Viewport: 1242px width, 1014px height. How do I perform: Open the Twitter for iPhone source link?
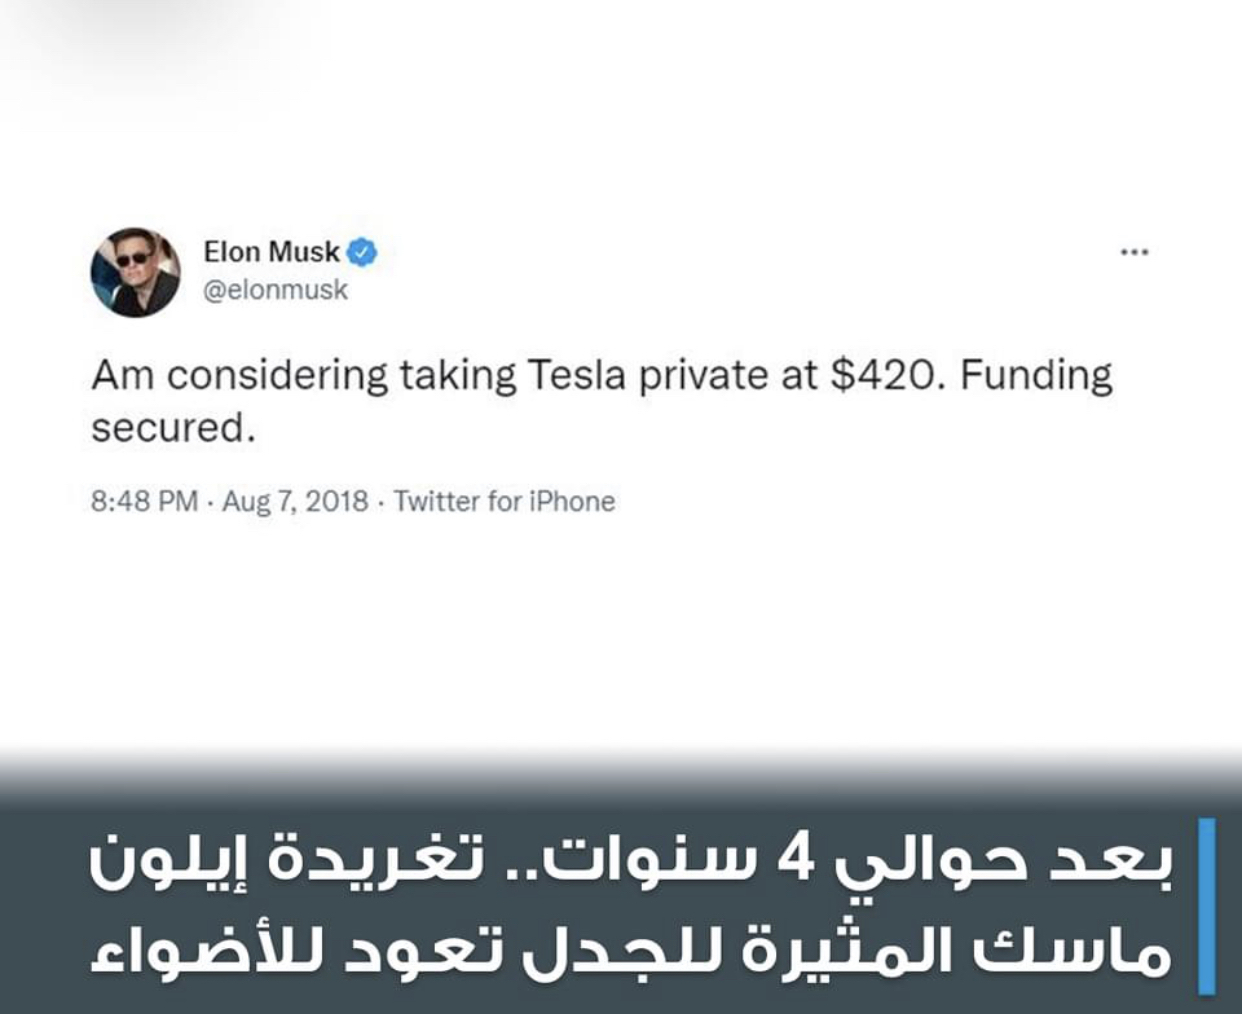pyautogui.click(x=504, y=501)
